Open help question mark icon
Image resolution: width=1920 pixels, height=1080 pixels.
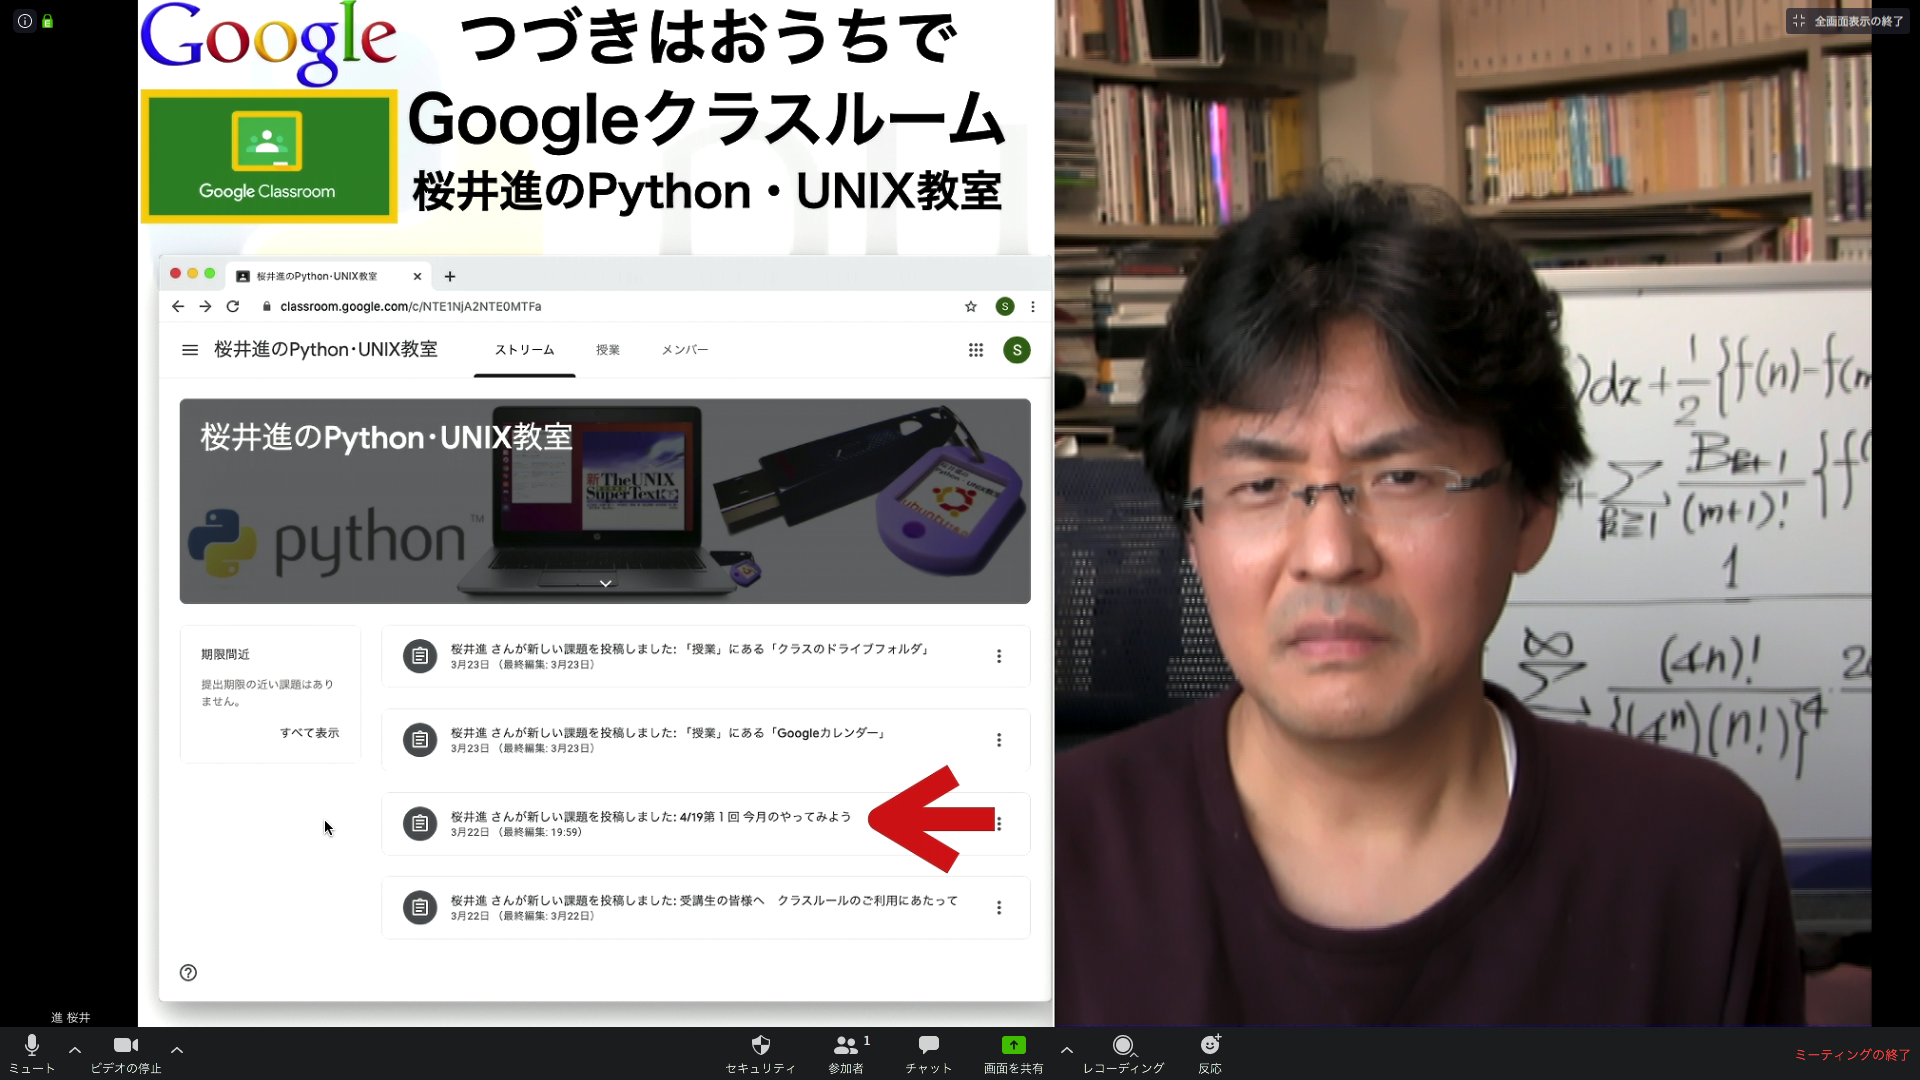click(188, 973)
